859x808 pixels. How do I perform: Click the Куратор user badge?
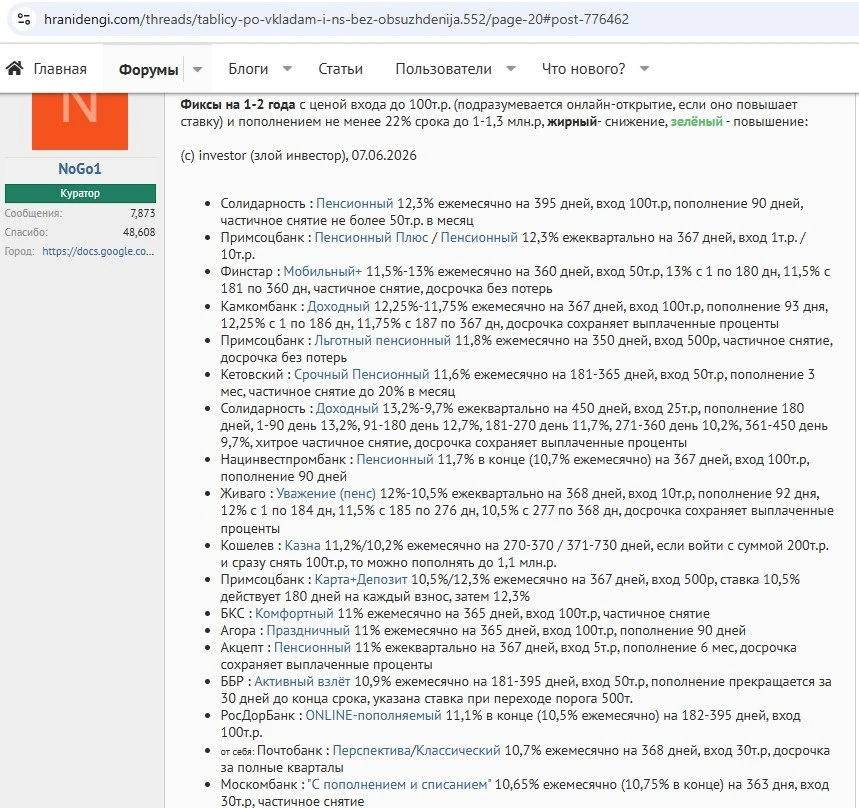80,193
